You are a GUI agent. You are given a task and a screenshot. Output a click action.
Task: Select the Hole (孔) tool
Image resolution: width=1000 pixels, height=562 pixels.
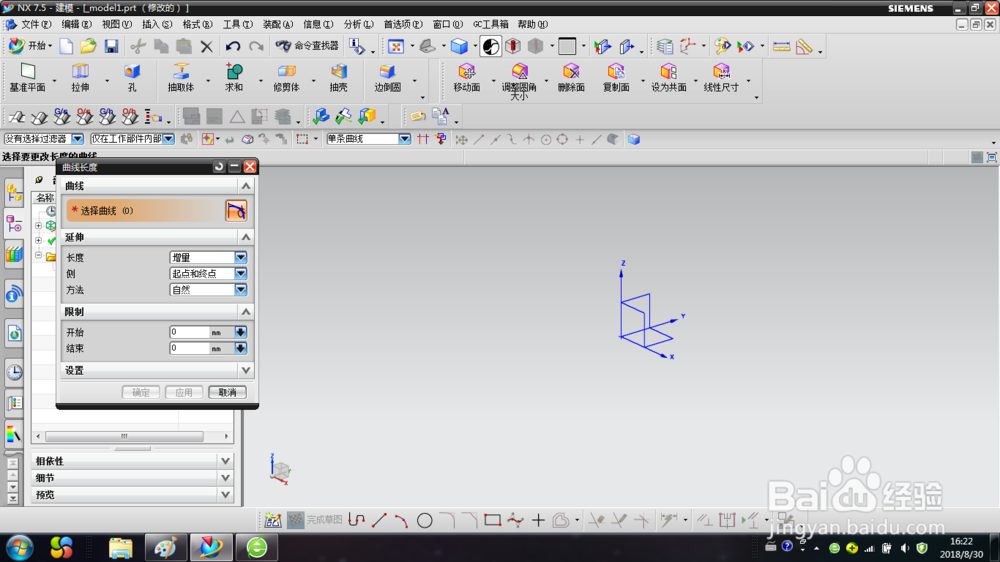click(x=132, y=78)
